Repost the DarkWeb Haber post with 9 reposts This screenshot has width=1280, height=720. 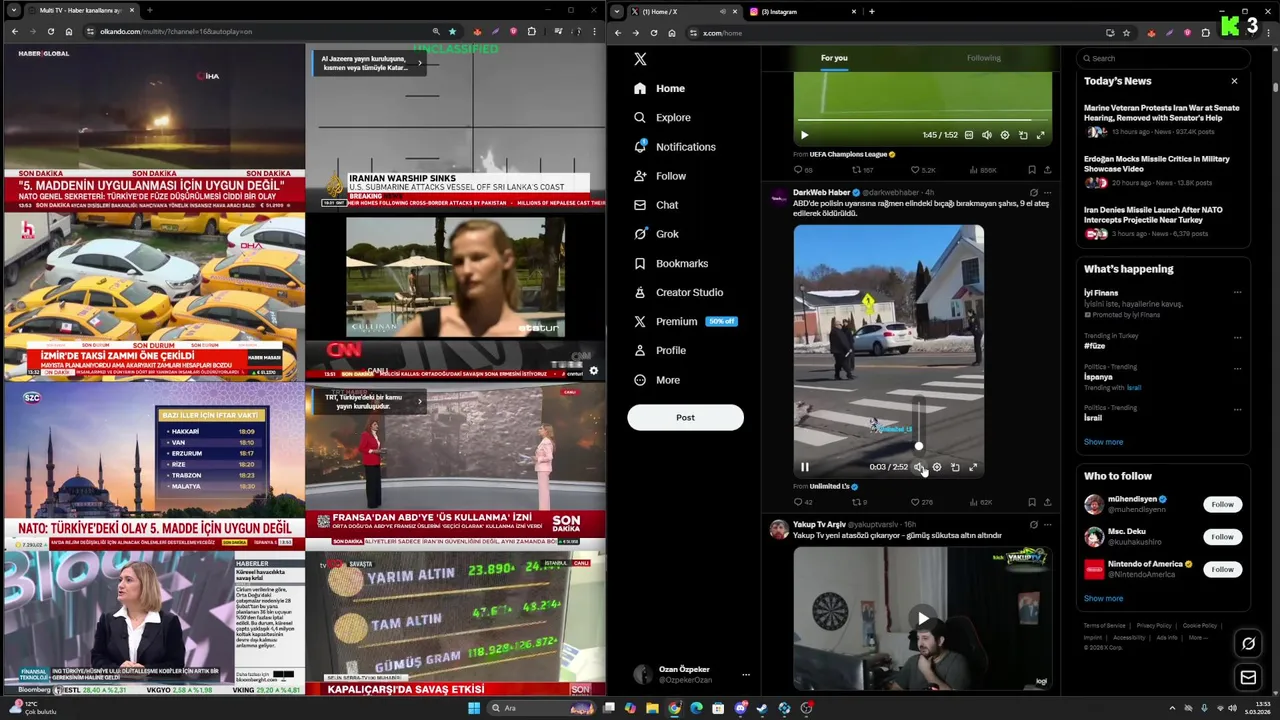[x=859, y=502]
